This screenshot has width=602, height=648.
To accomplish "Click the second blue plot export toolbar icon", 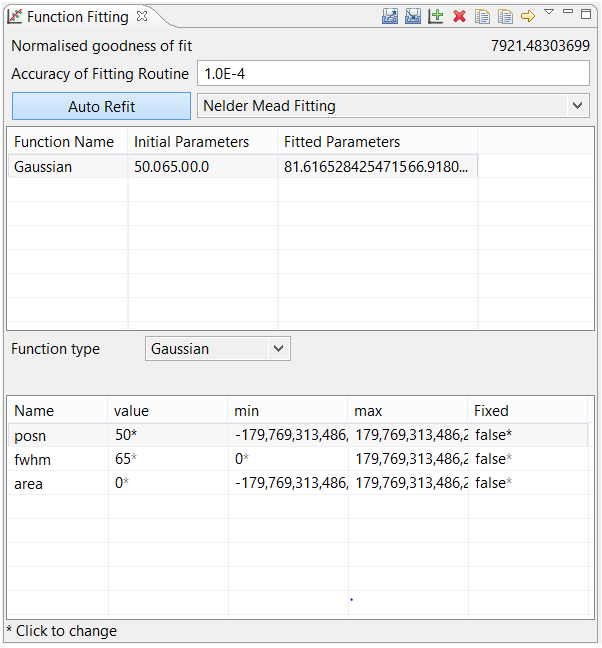I will coord(412,16).
